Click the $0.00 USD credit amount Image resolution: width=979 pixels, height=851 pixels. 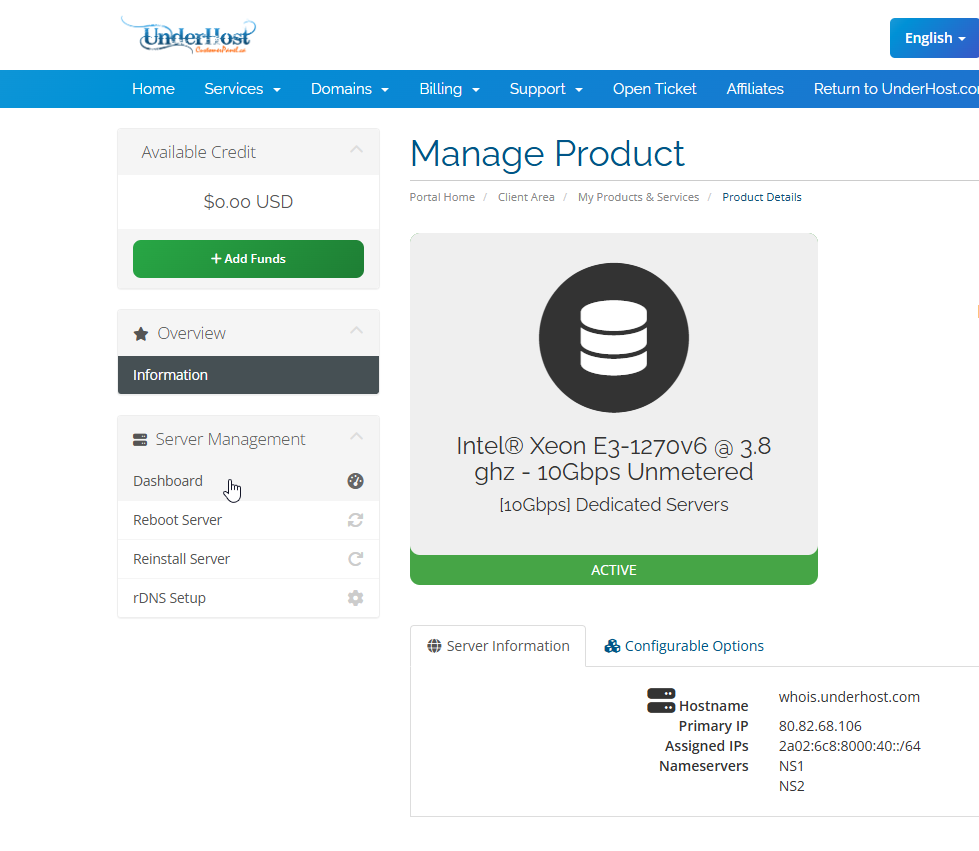pyautogui.click(x=248, y=202)
